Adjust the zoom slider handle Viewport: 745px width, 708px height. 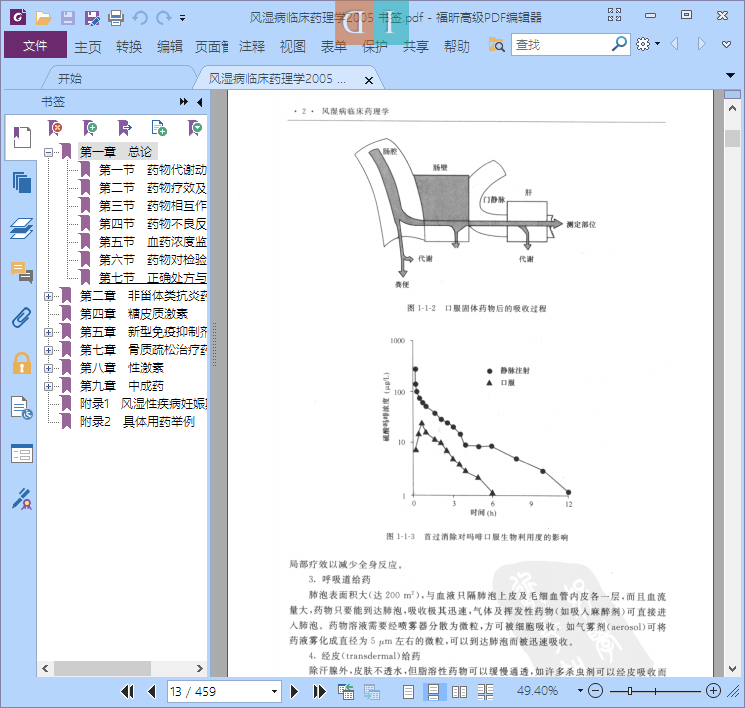click(630, 691)
